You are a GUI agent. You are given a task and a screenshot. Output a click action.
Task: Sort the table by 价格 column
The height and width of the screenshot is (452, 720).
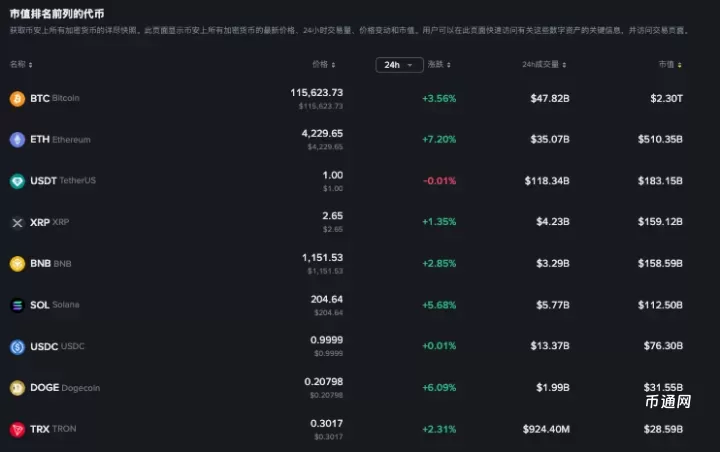click(322, 64)
